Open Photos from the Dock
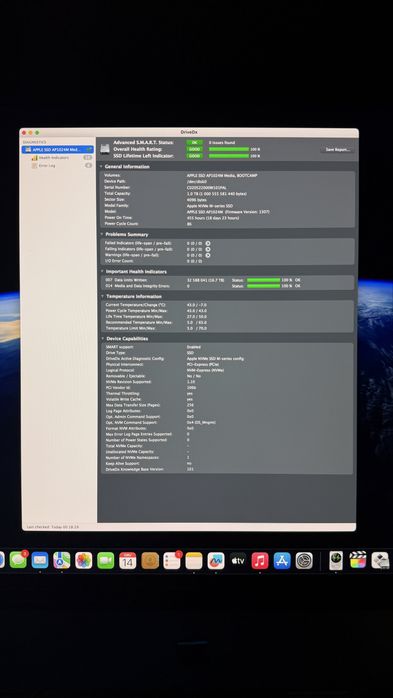This screenshot has width=393, height=698. click(84, 560)
